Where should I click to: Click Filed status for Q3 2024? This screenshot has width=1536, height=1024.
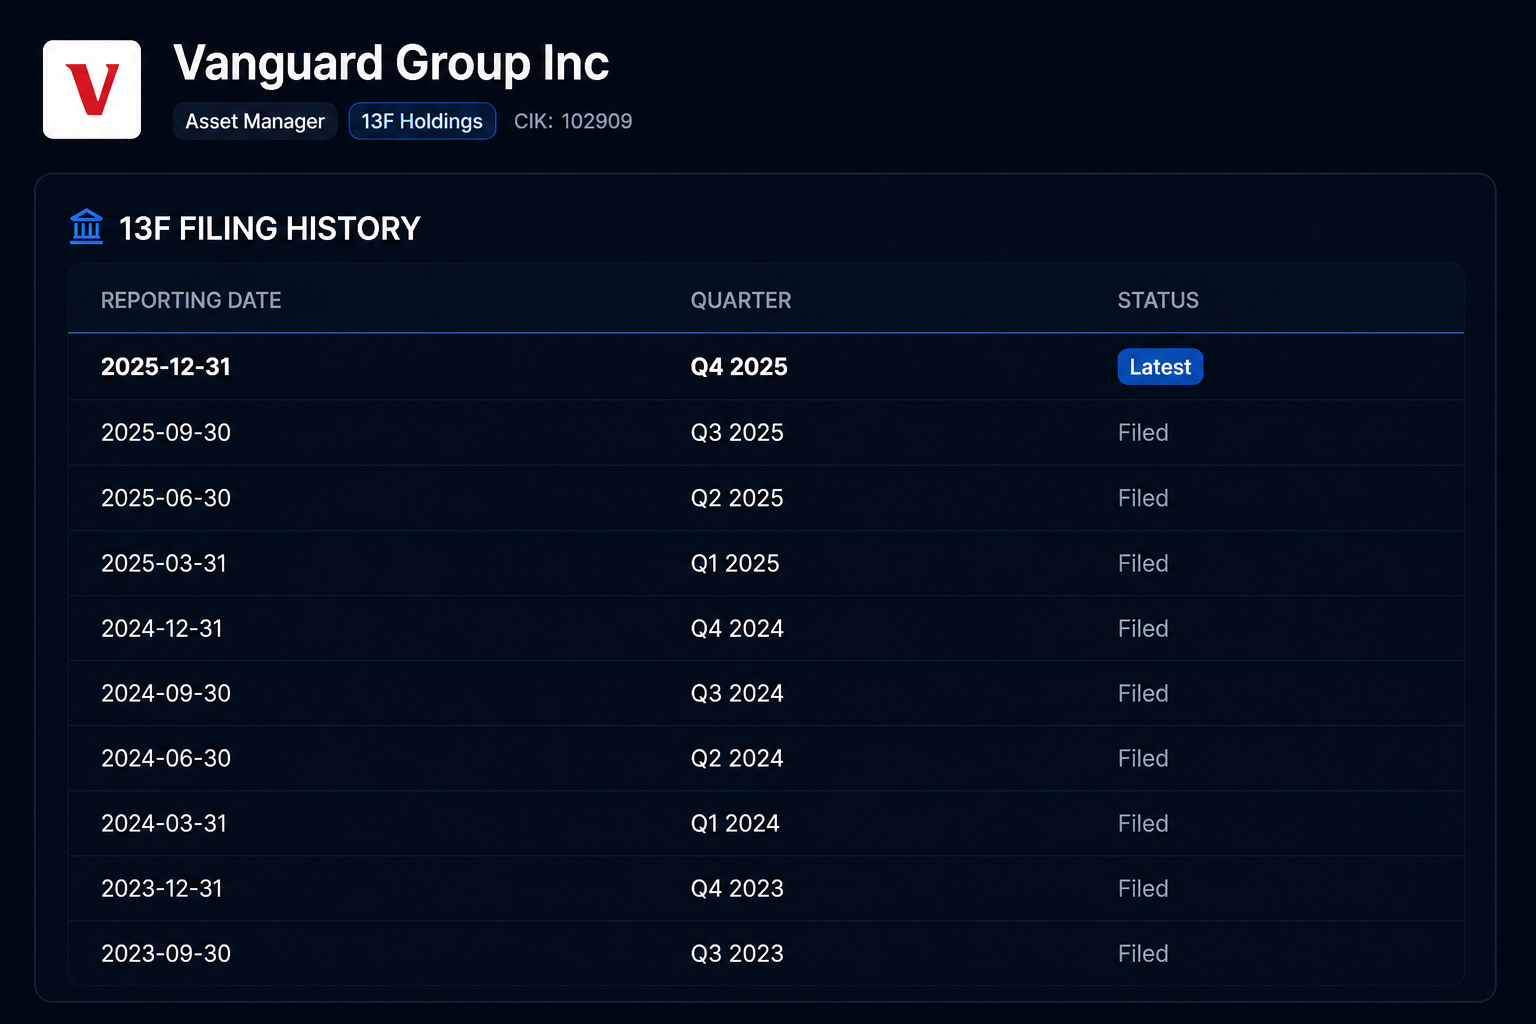(1143, 693)
